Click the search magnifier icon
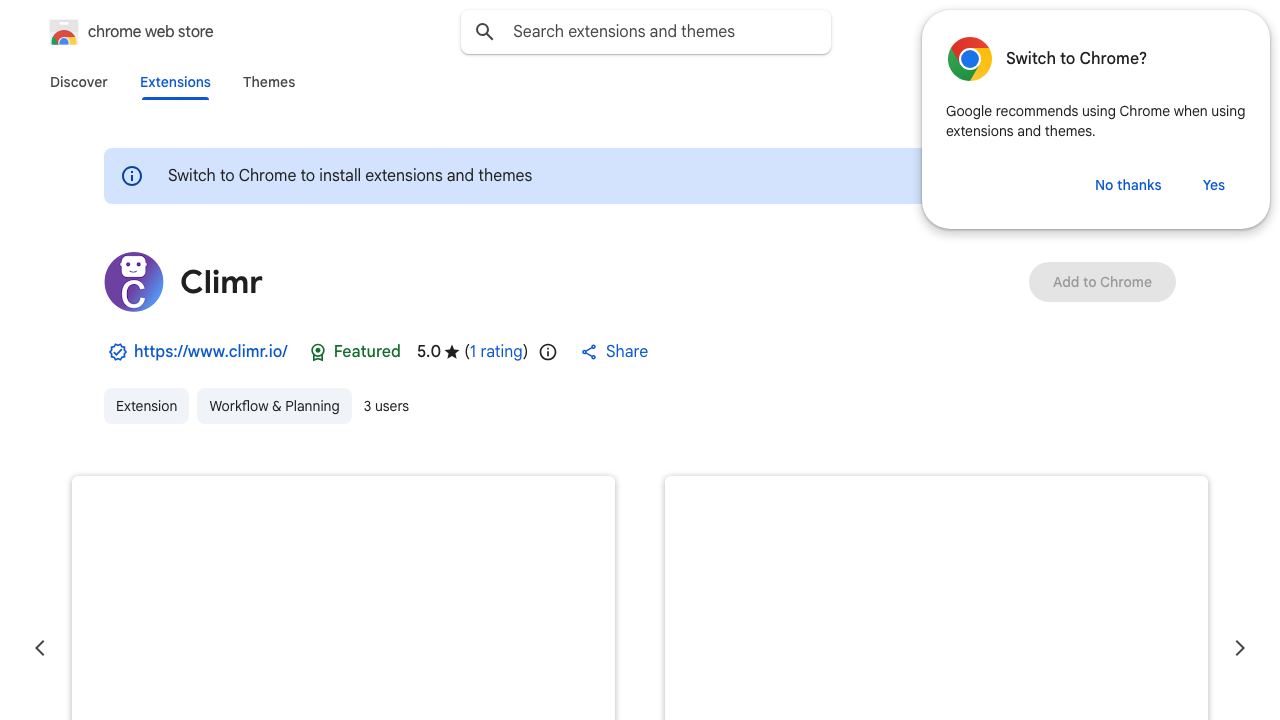 coord(485,32)
